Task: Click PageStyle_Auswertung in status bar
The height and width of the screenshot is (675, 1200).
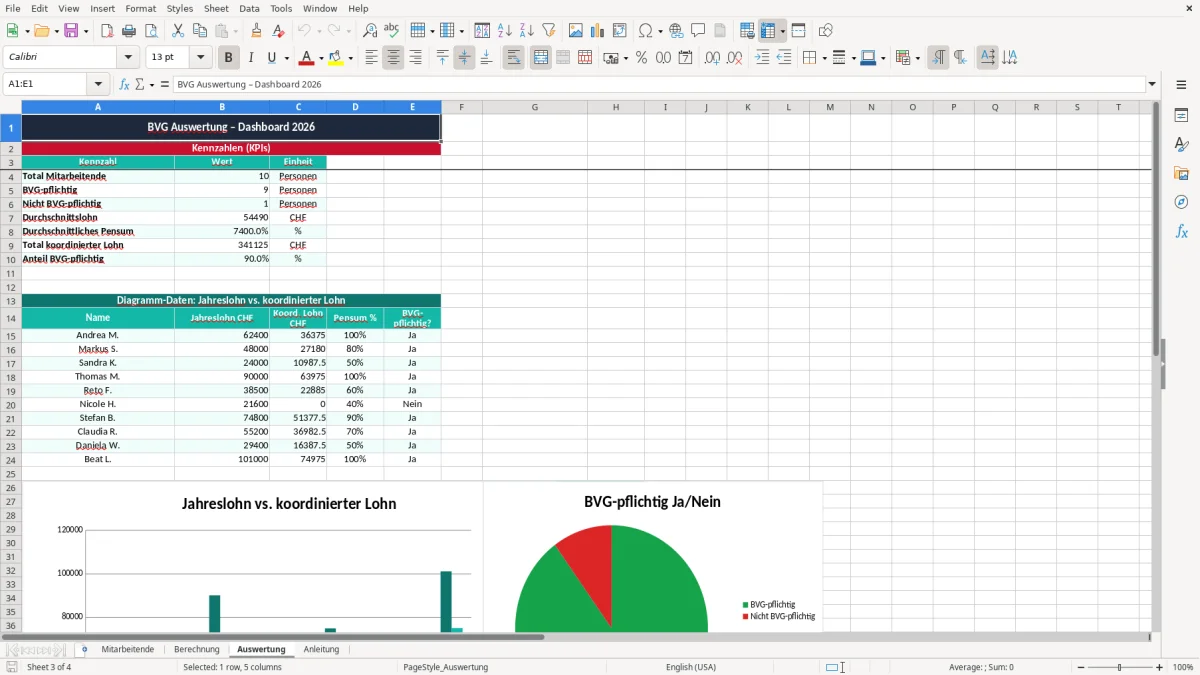Action: pyautogui.click(x=445, y=667)
